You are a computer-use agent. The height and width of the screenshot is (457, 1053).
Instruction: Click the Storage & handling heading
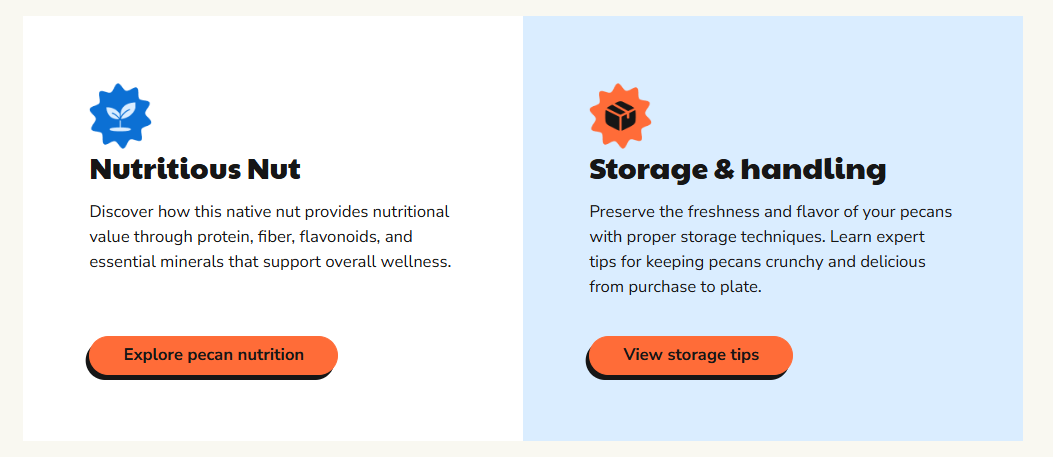click(738, 170)
